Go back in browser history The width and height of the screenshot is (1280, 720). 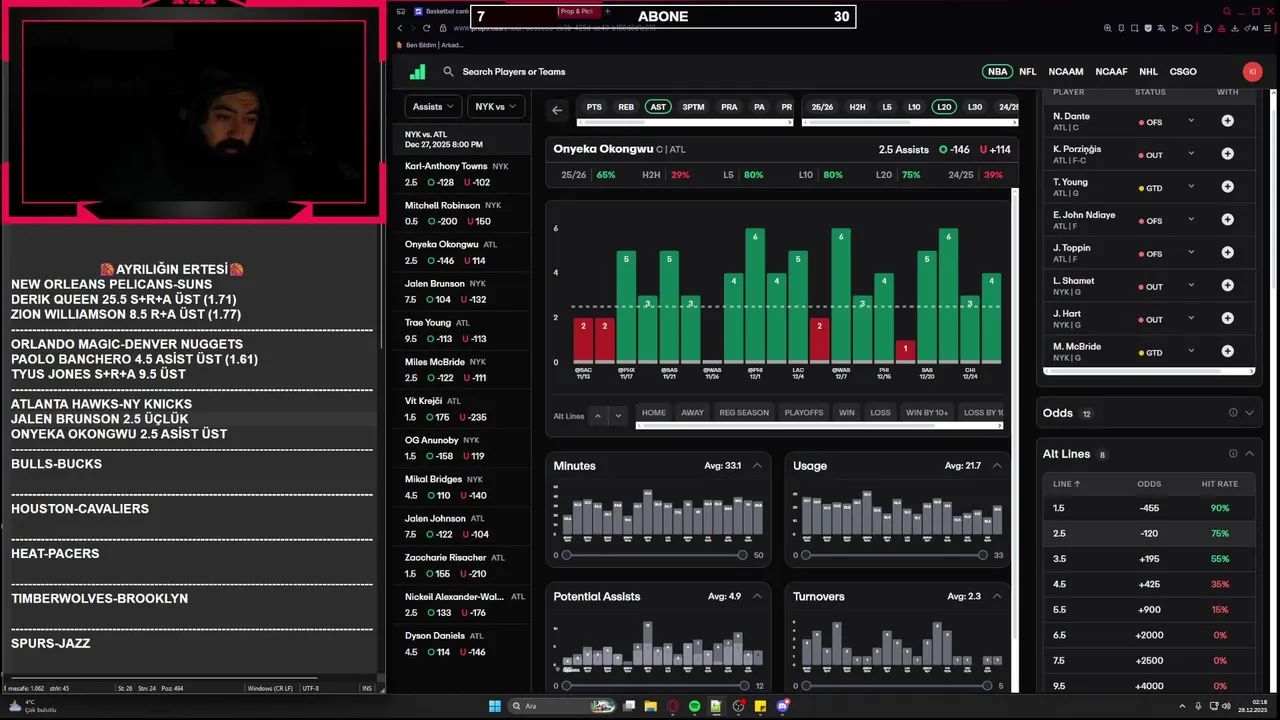399,28
